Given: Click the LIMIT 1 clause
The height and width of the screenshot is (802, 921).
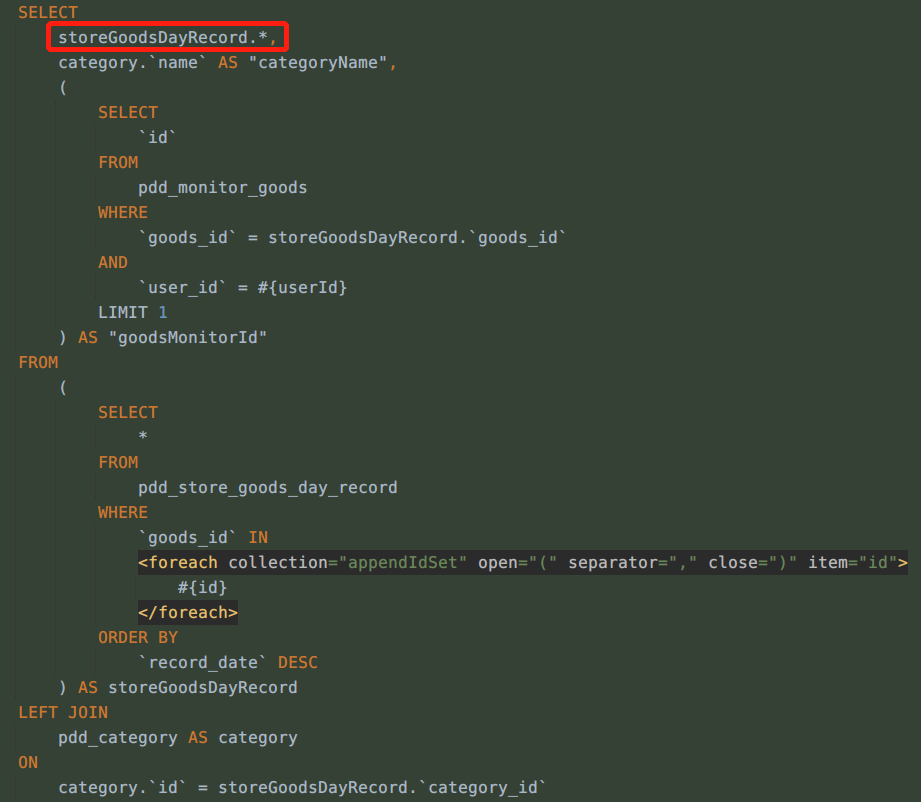Looking at the screenshot, I should (133, 313).
